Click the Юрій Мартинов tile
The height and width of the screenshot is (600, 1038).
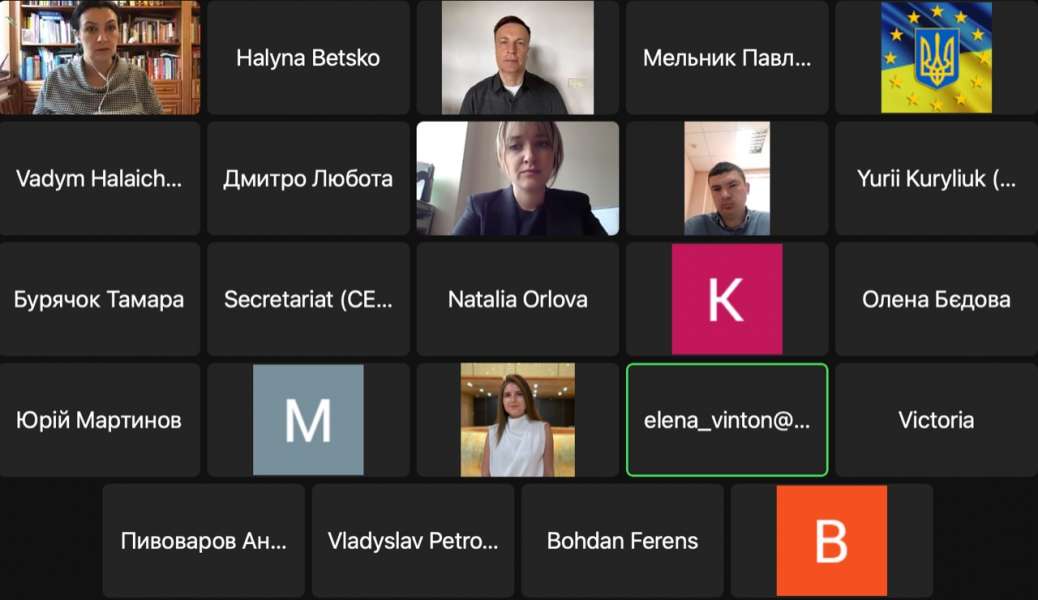click(x=99, y=420)
